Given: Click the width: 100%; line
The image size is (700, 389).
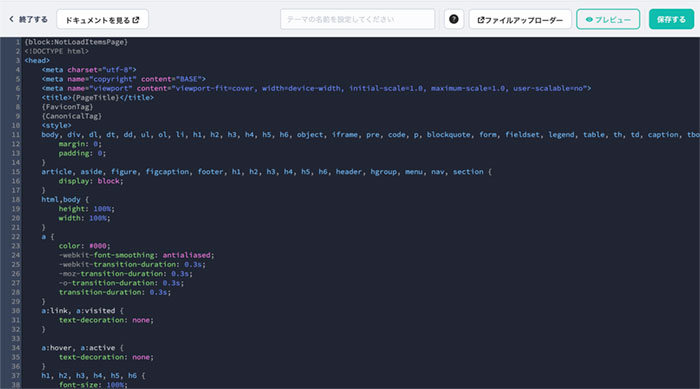Looking at the screenshot, I should pos(84,218).
